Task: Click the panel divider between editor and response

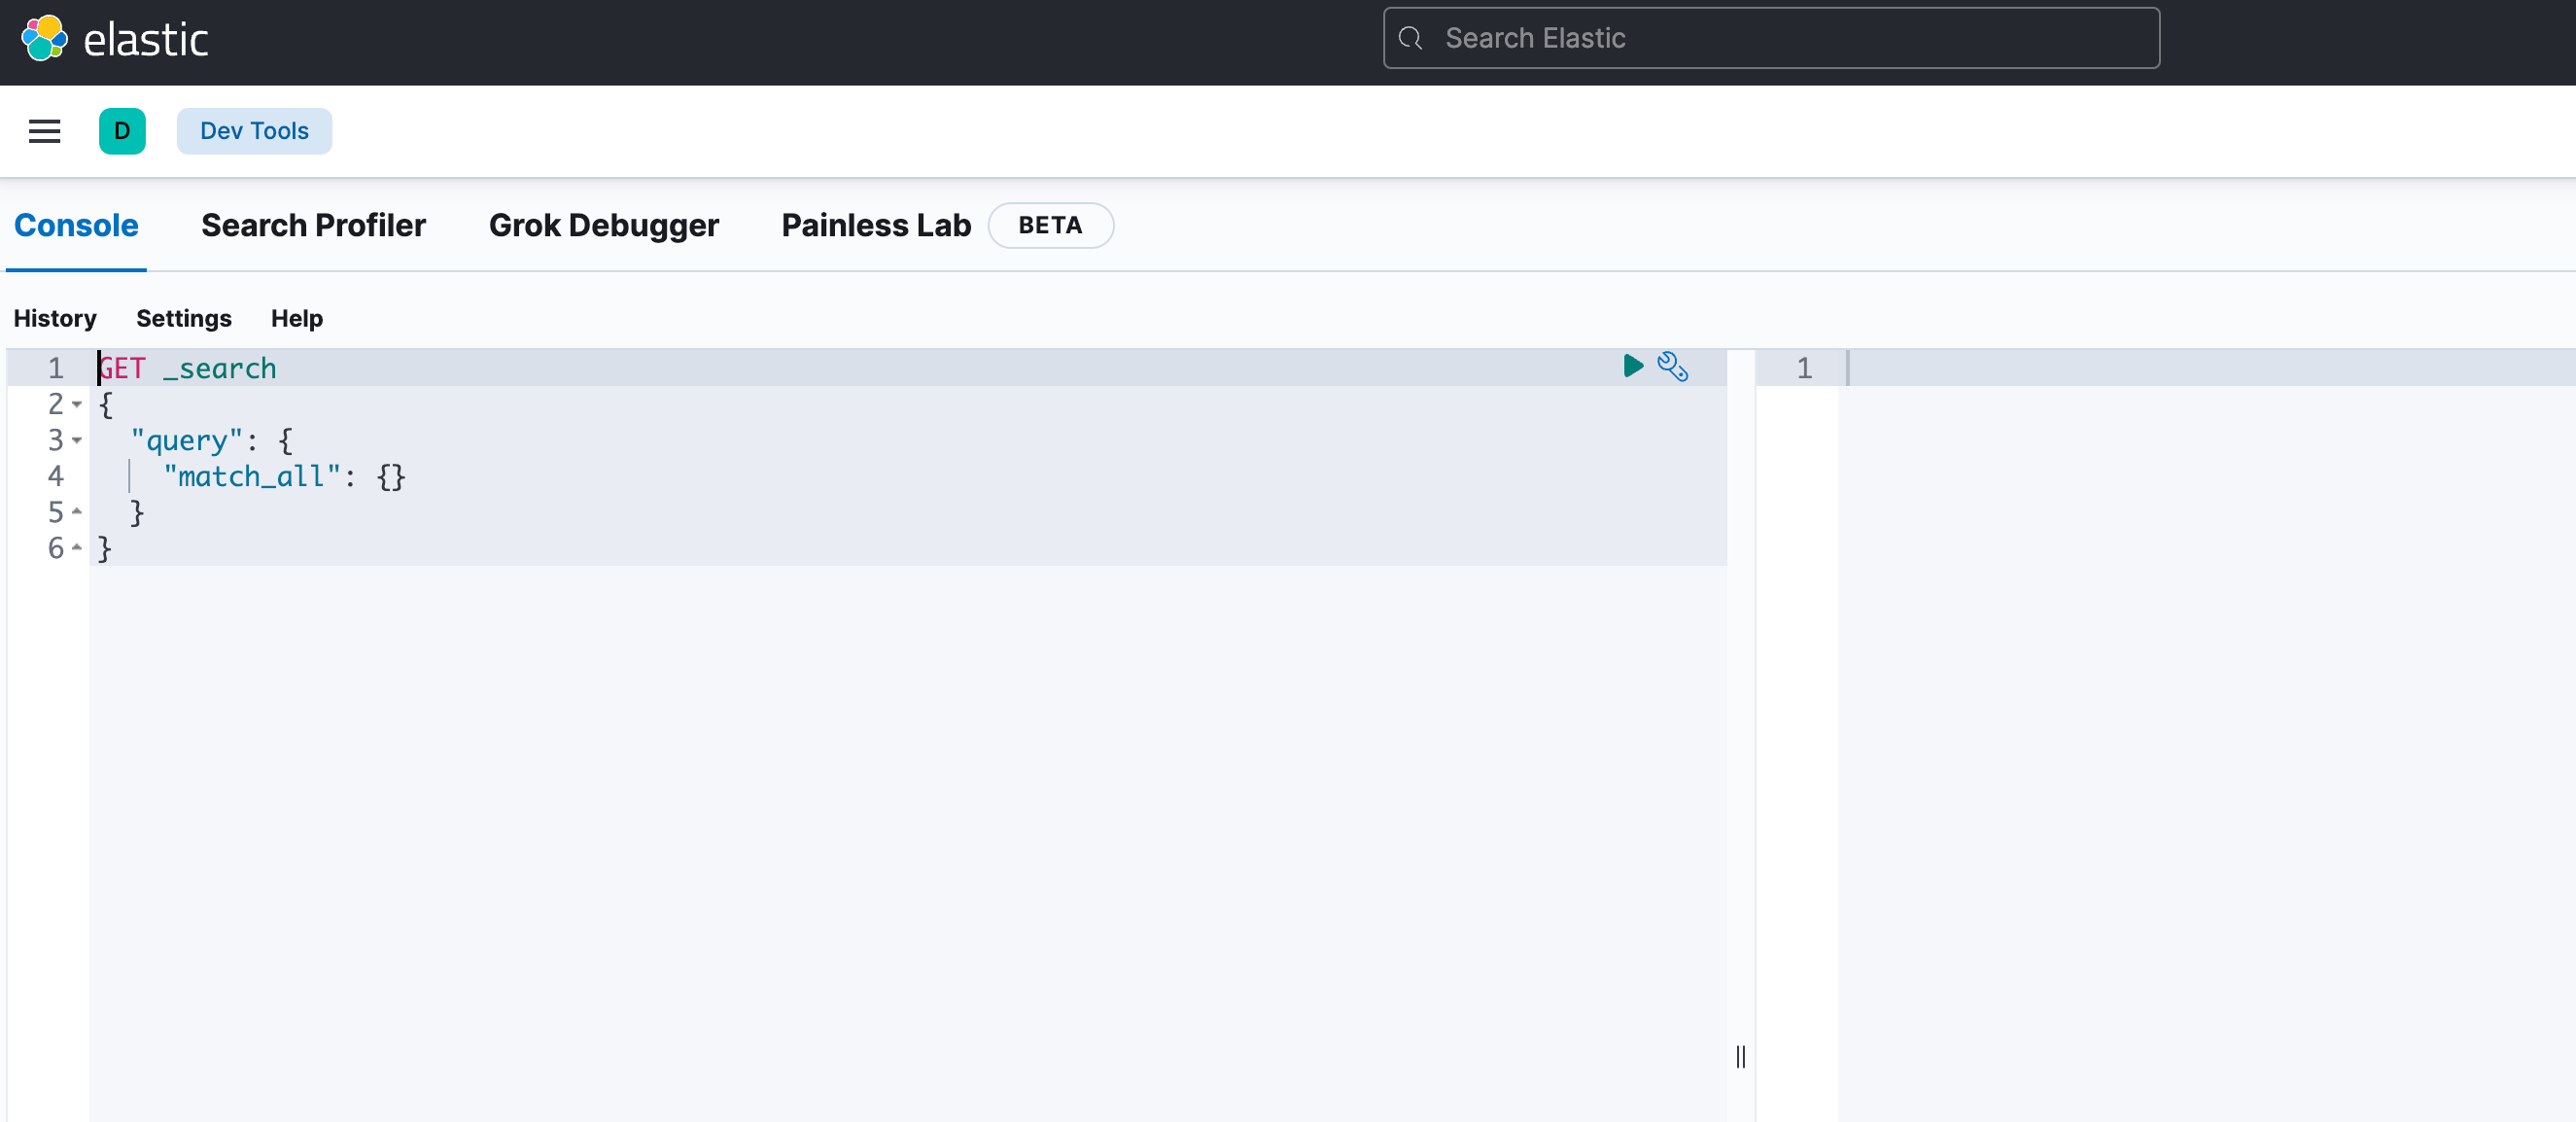Action: click(x=1741, y=1057)
